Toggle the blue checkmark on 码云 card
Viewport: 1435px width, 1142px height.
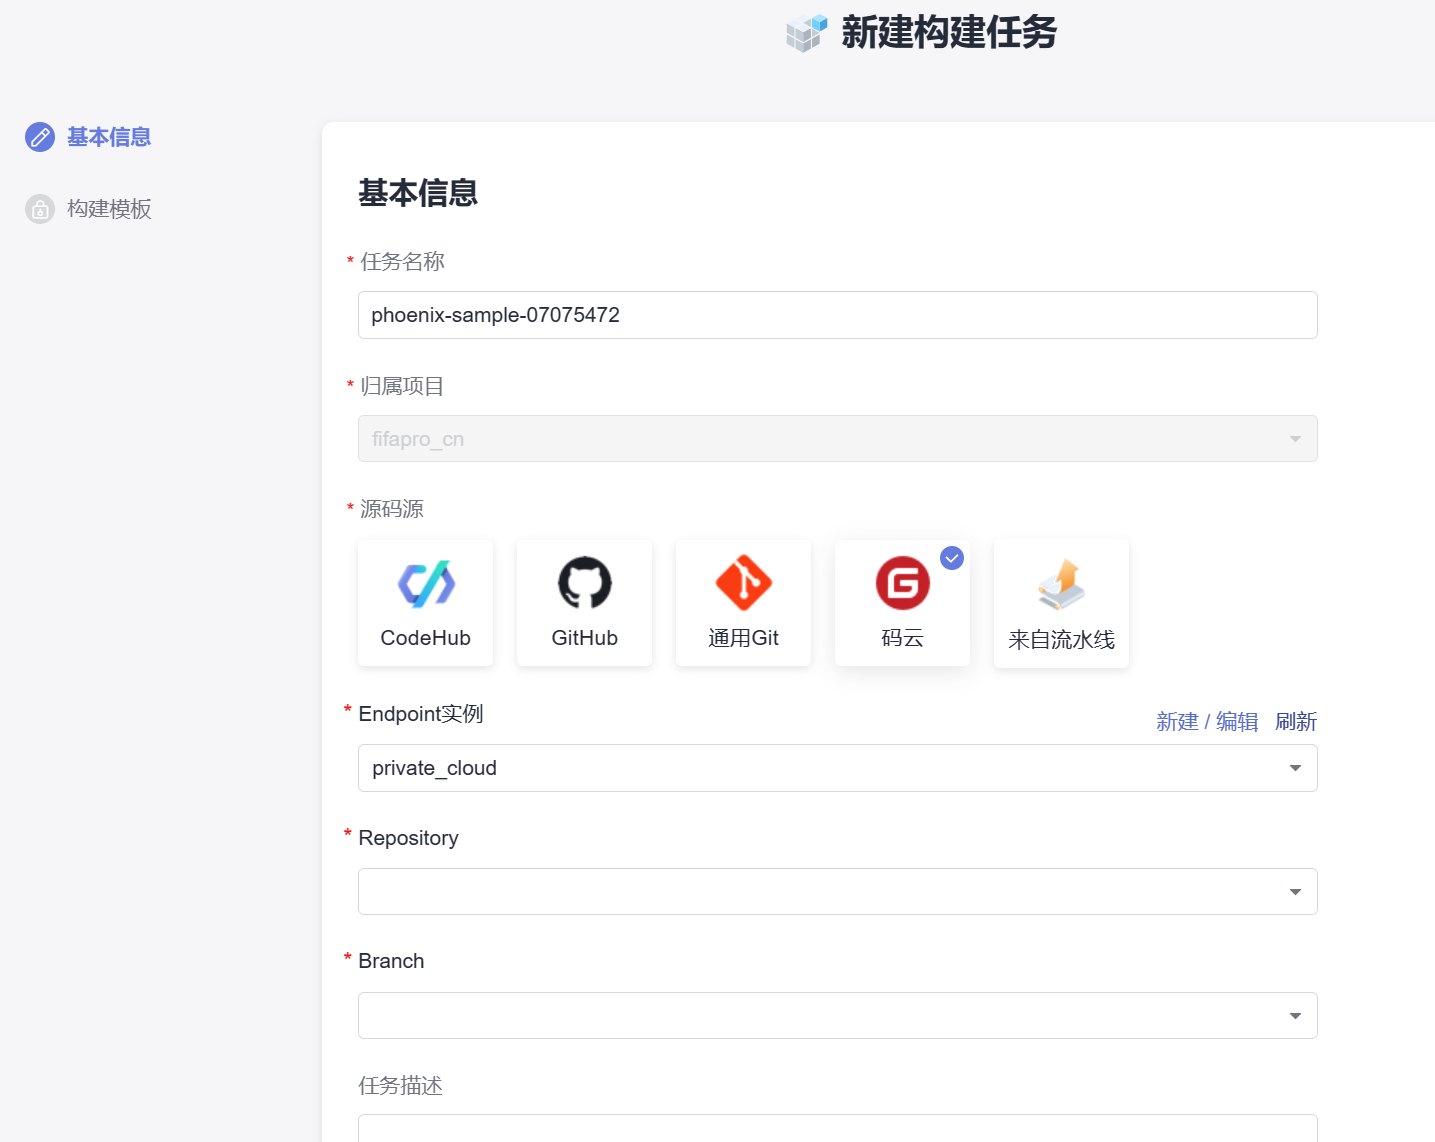click(x=952, y=558)
